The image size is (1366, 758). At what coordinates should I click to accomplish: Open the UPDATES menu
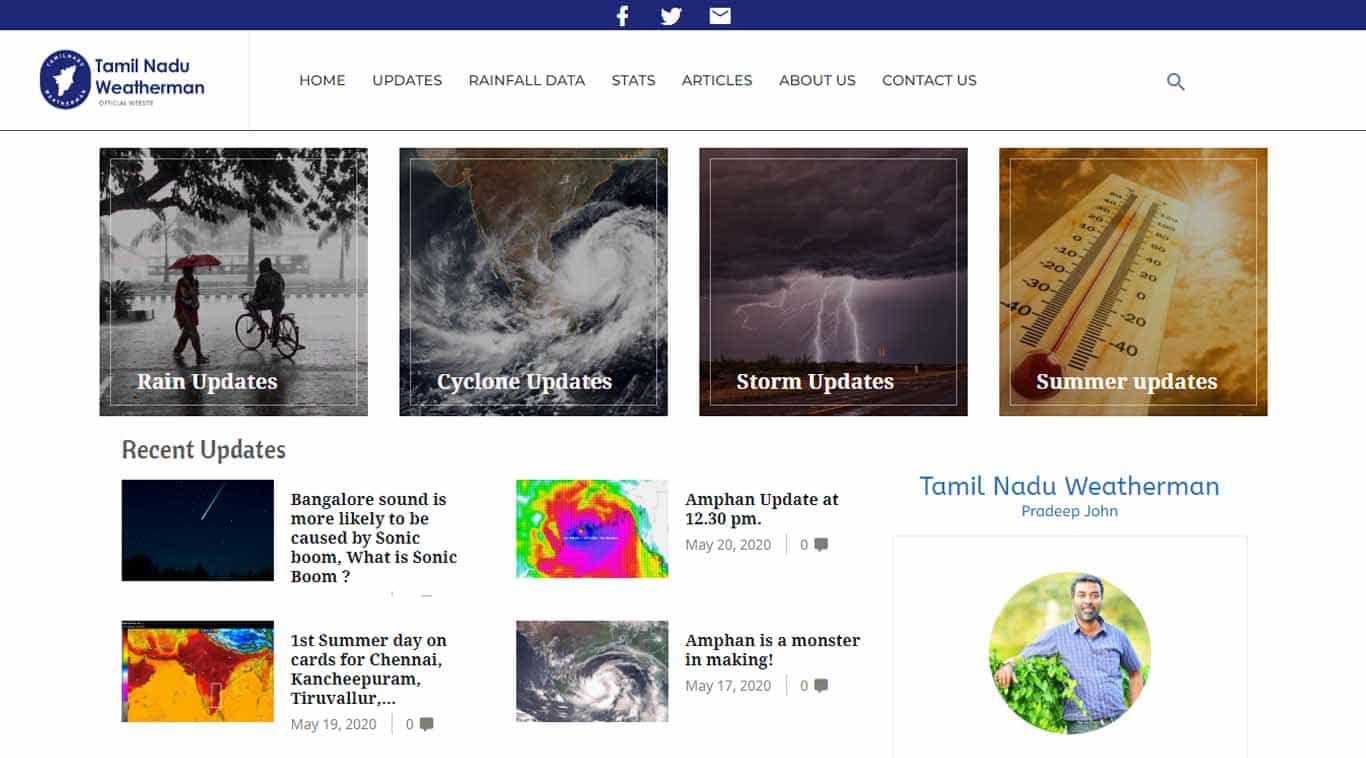[x=407, y=80]
